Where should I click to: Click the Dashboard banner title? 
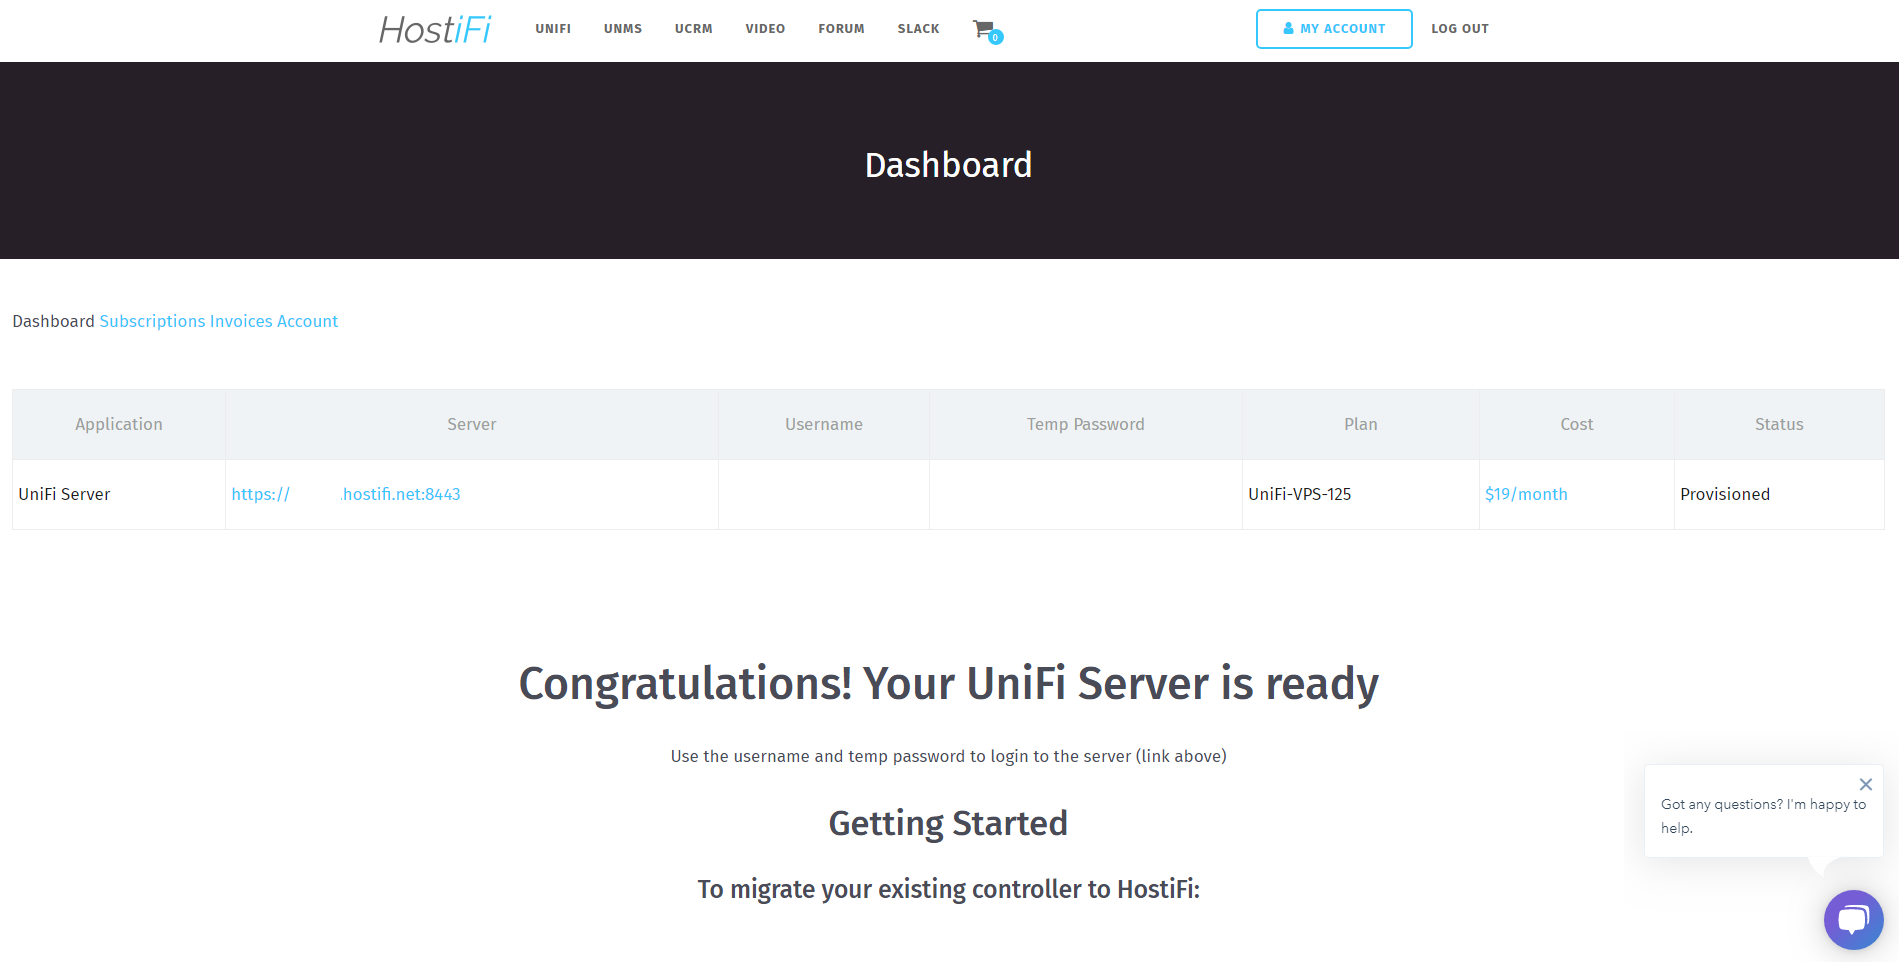coord(948,165)
